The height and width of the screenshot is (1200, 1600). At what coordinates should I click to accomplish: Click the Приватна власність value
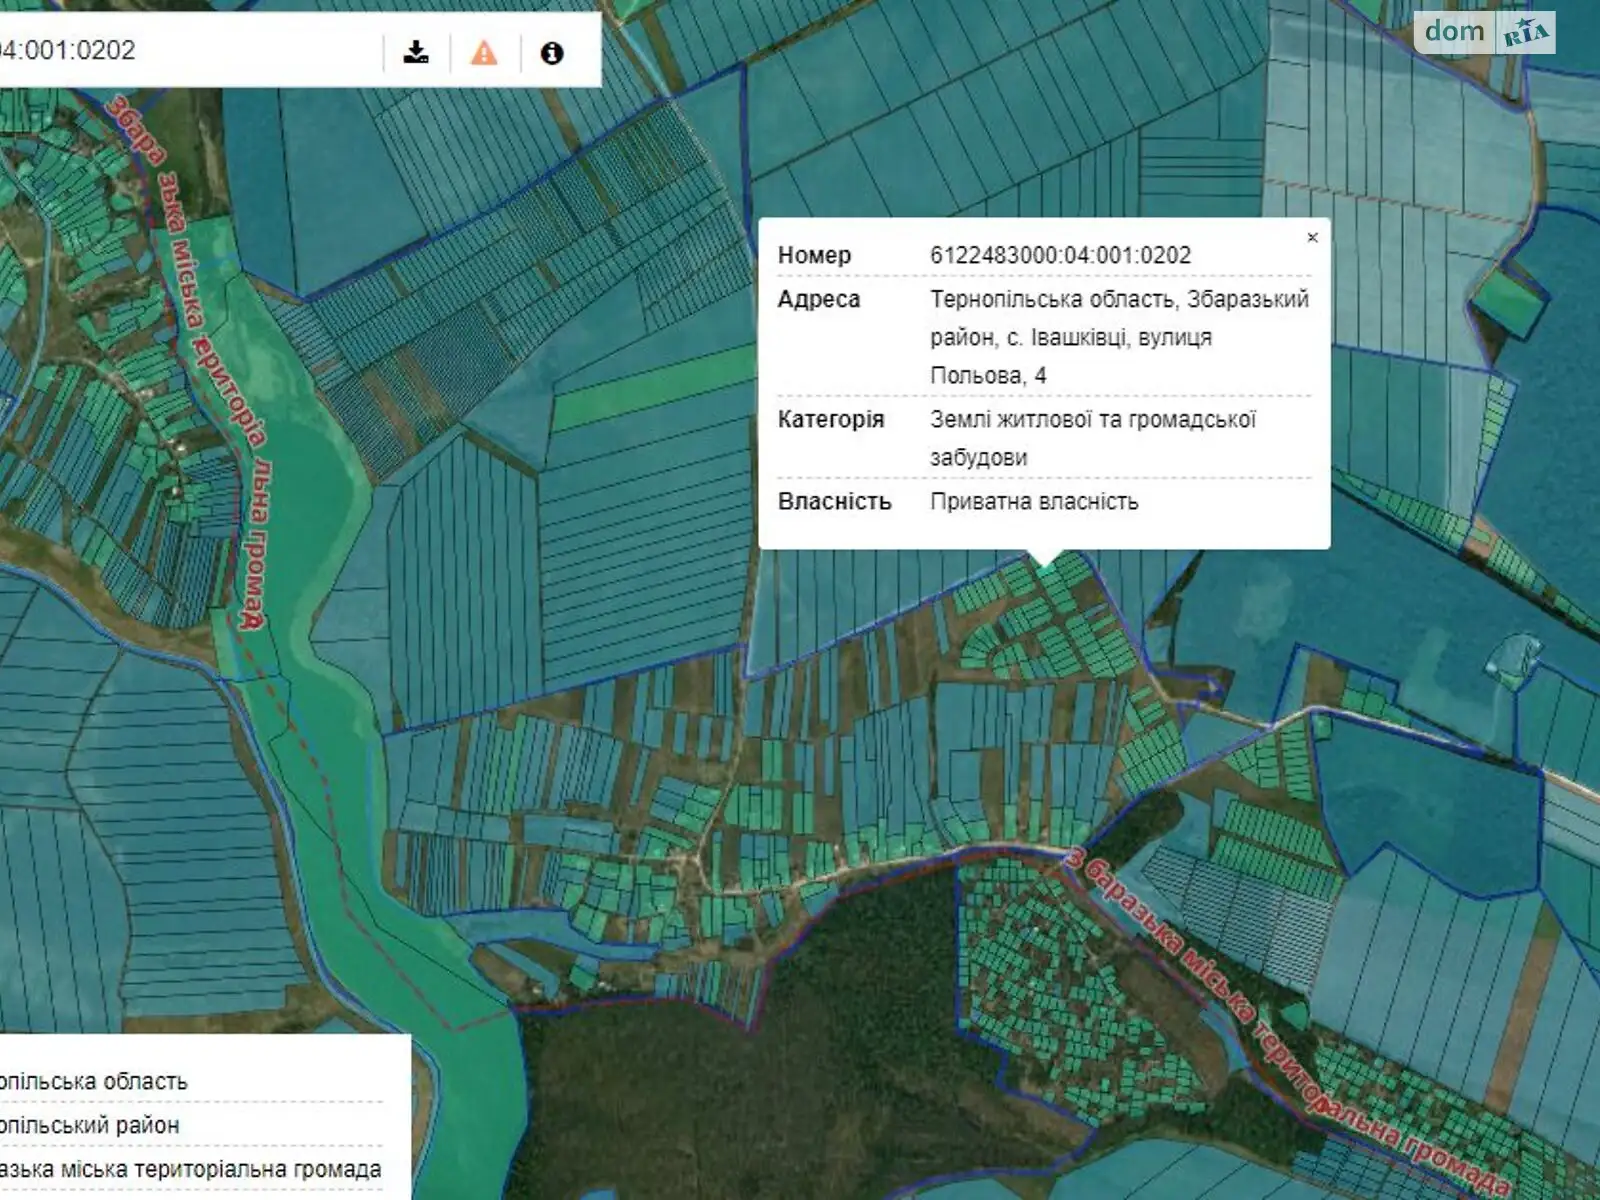1034,501
